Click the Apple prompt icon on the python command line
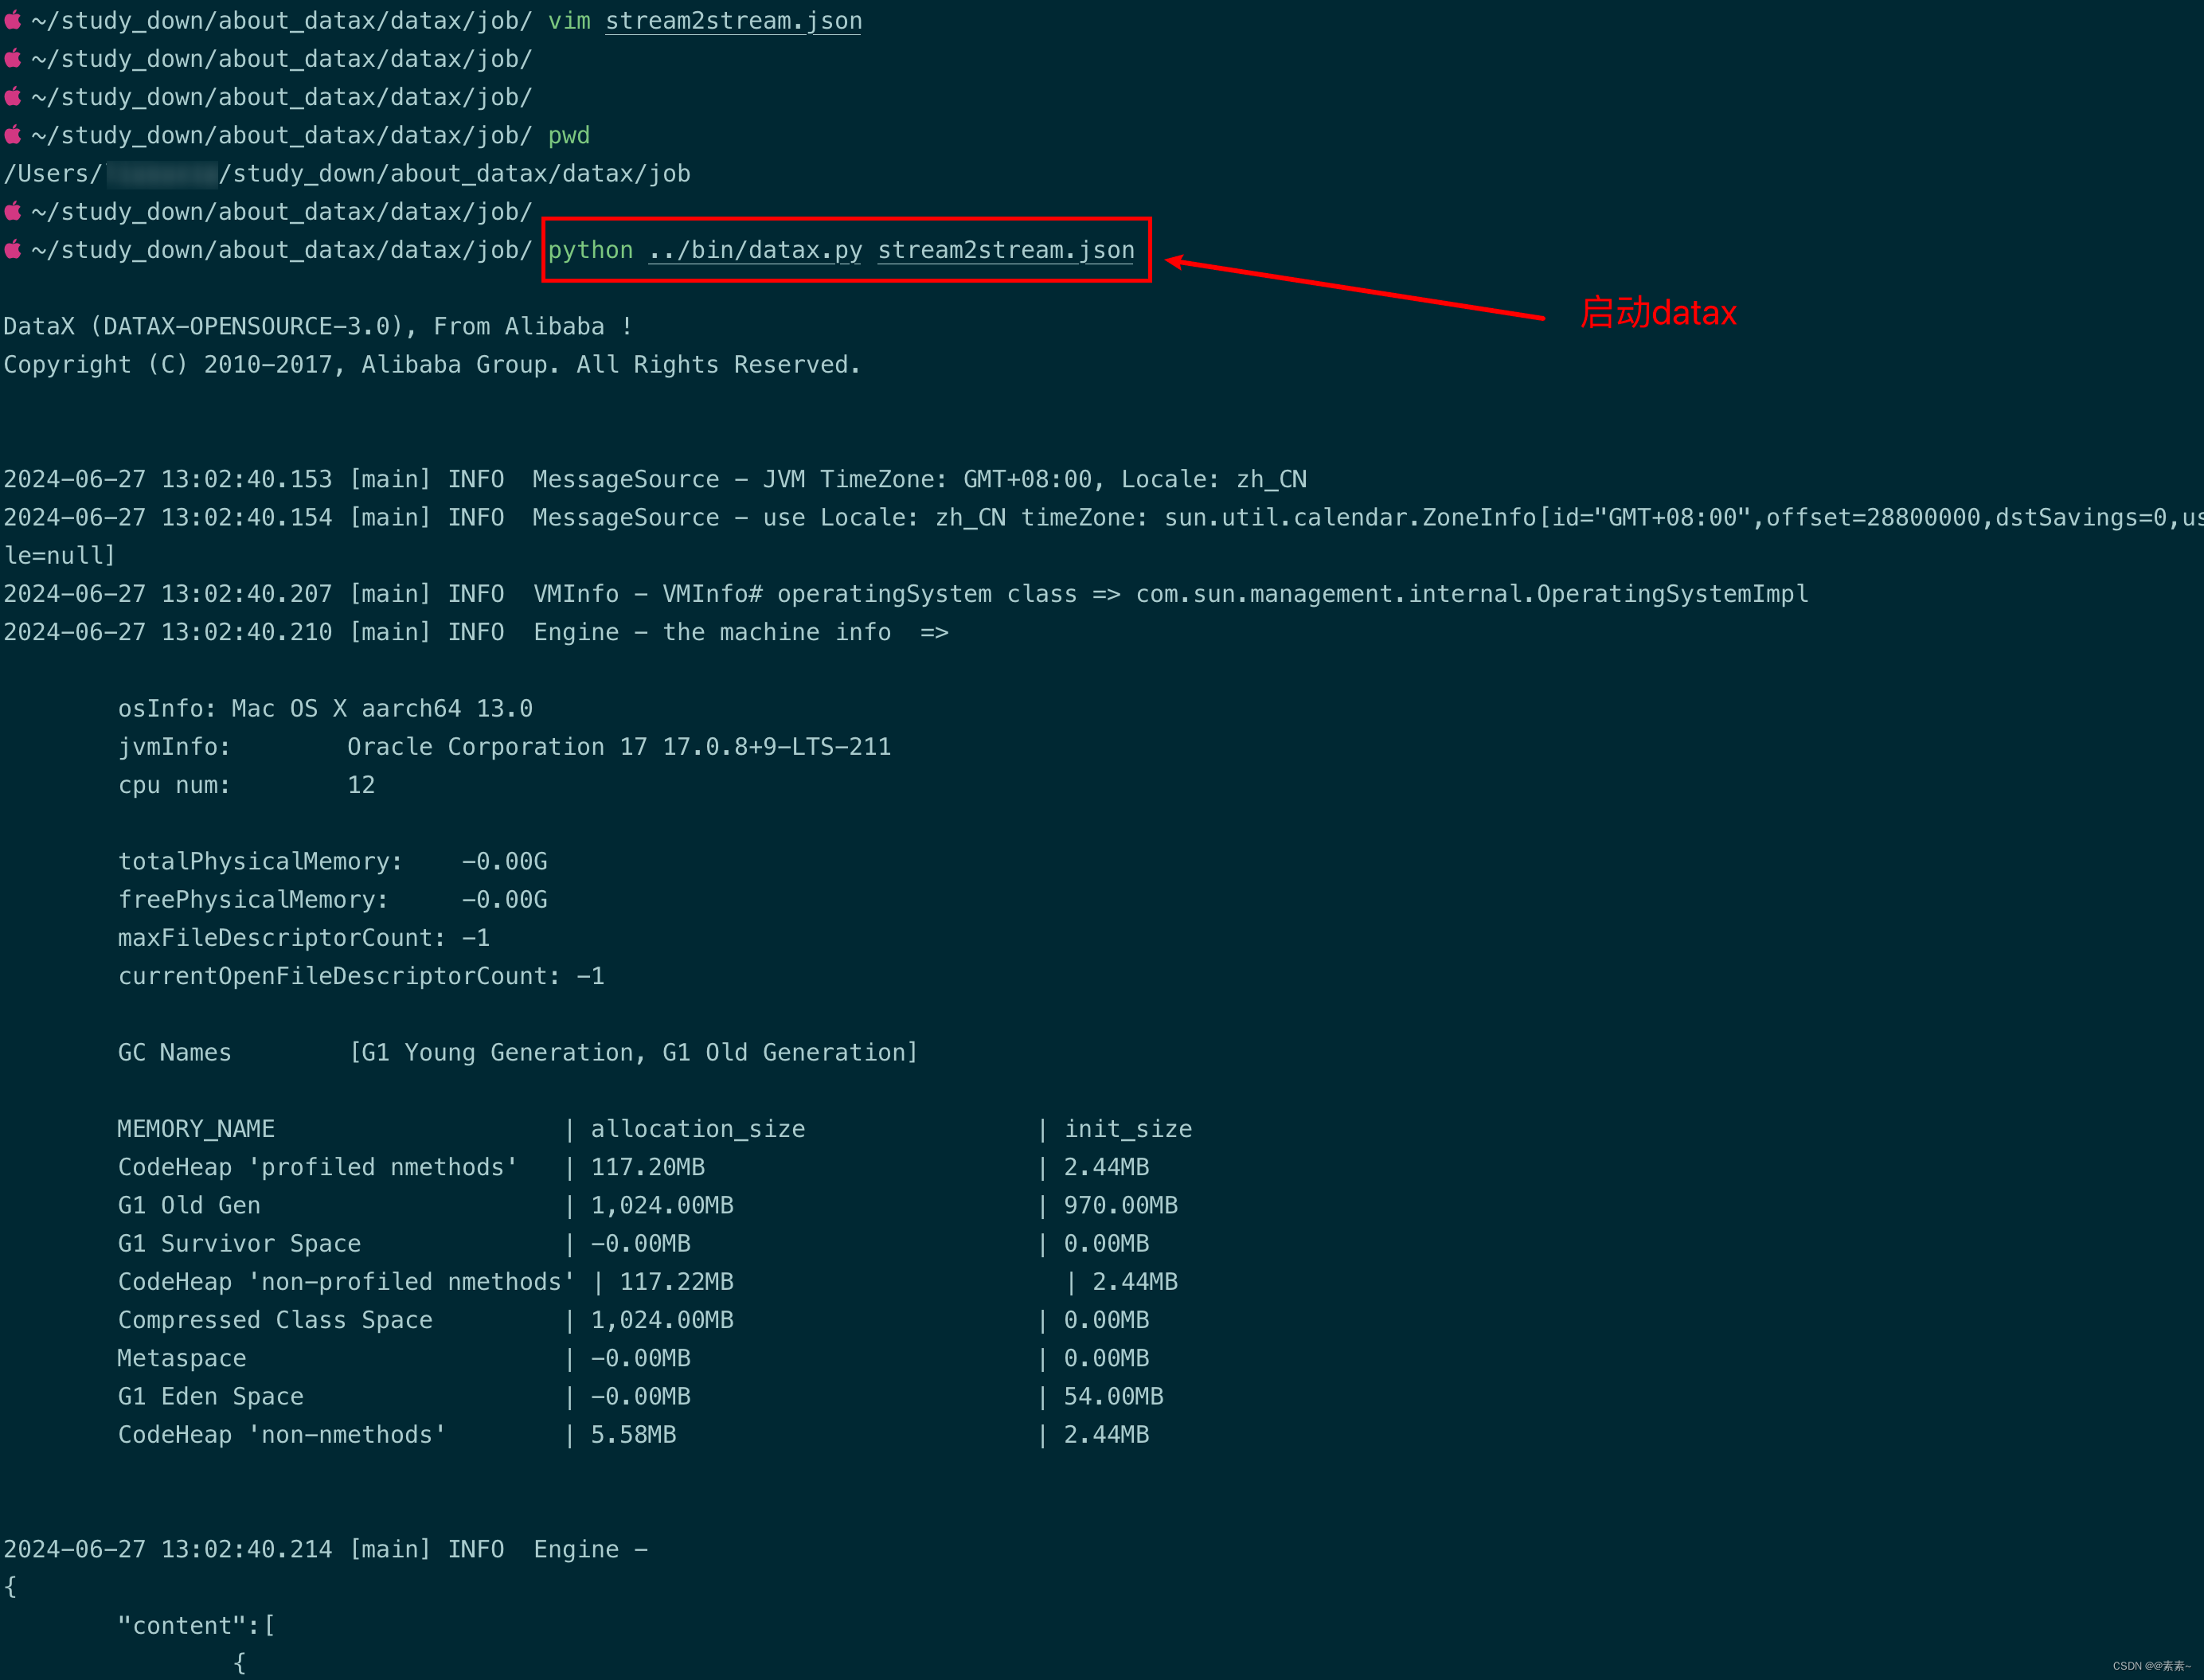 click(x=13, y=249)
